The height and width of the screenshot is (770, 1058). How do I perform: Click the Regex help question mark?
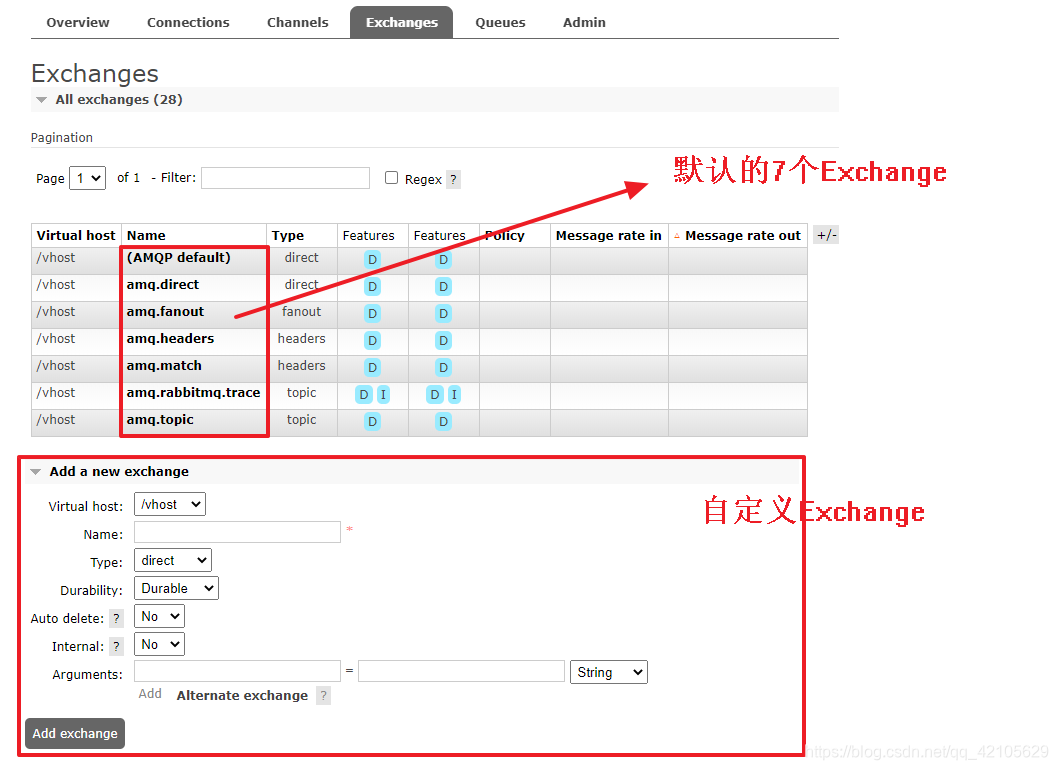pos(453,180)
